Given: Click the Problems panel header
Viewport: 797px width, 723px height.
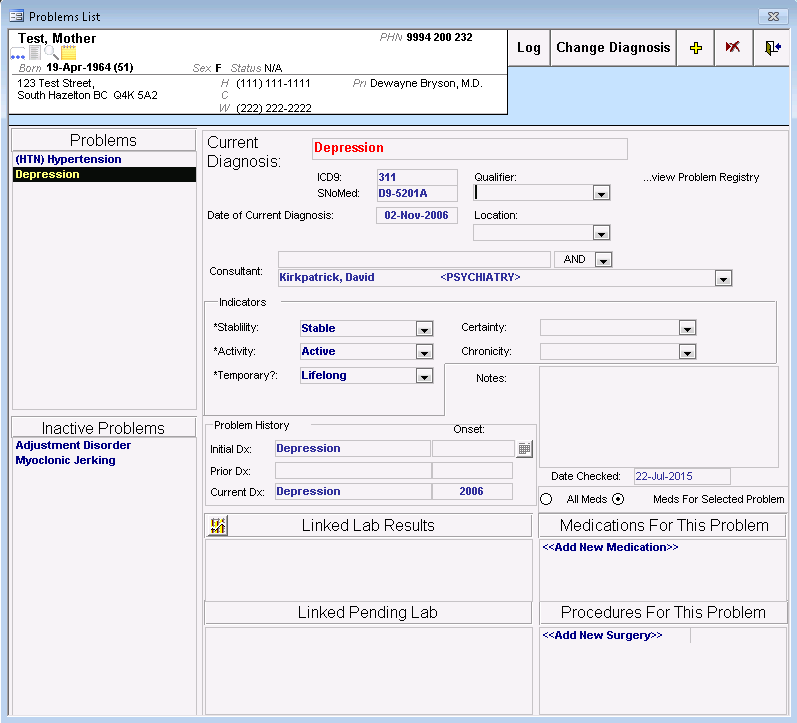Looking at the screenshot, I should pyautogui.click(x=103, y=140).
